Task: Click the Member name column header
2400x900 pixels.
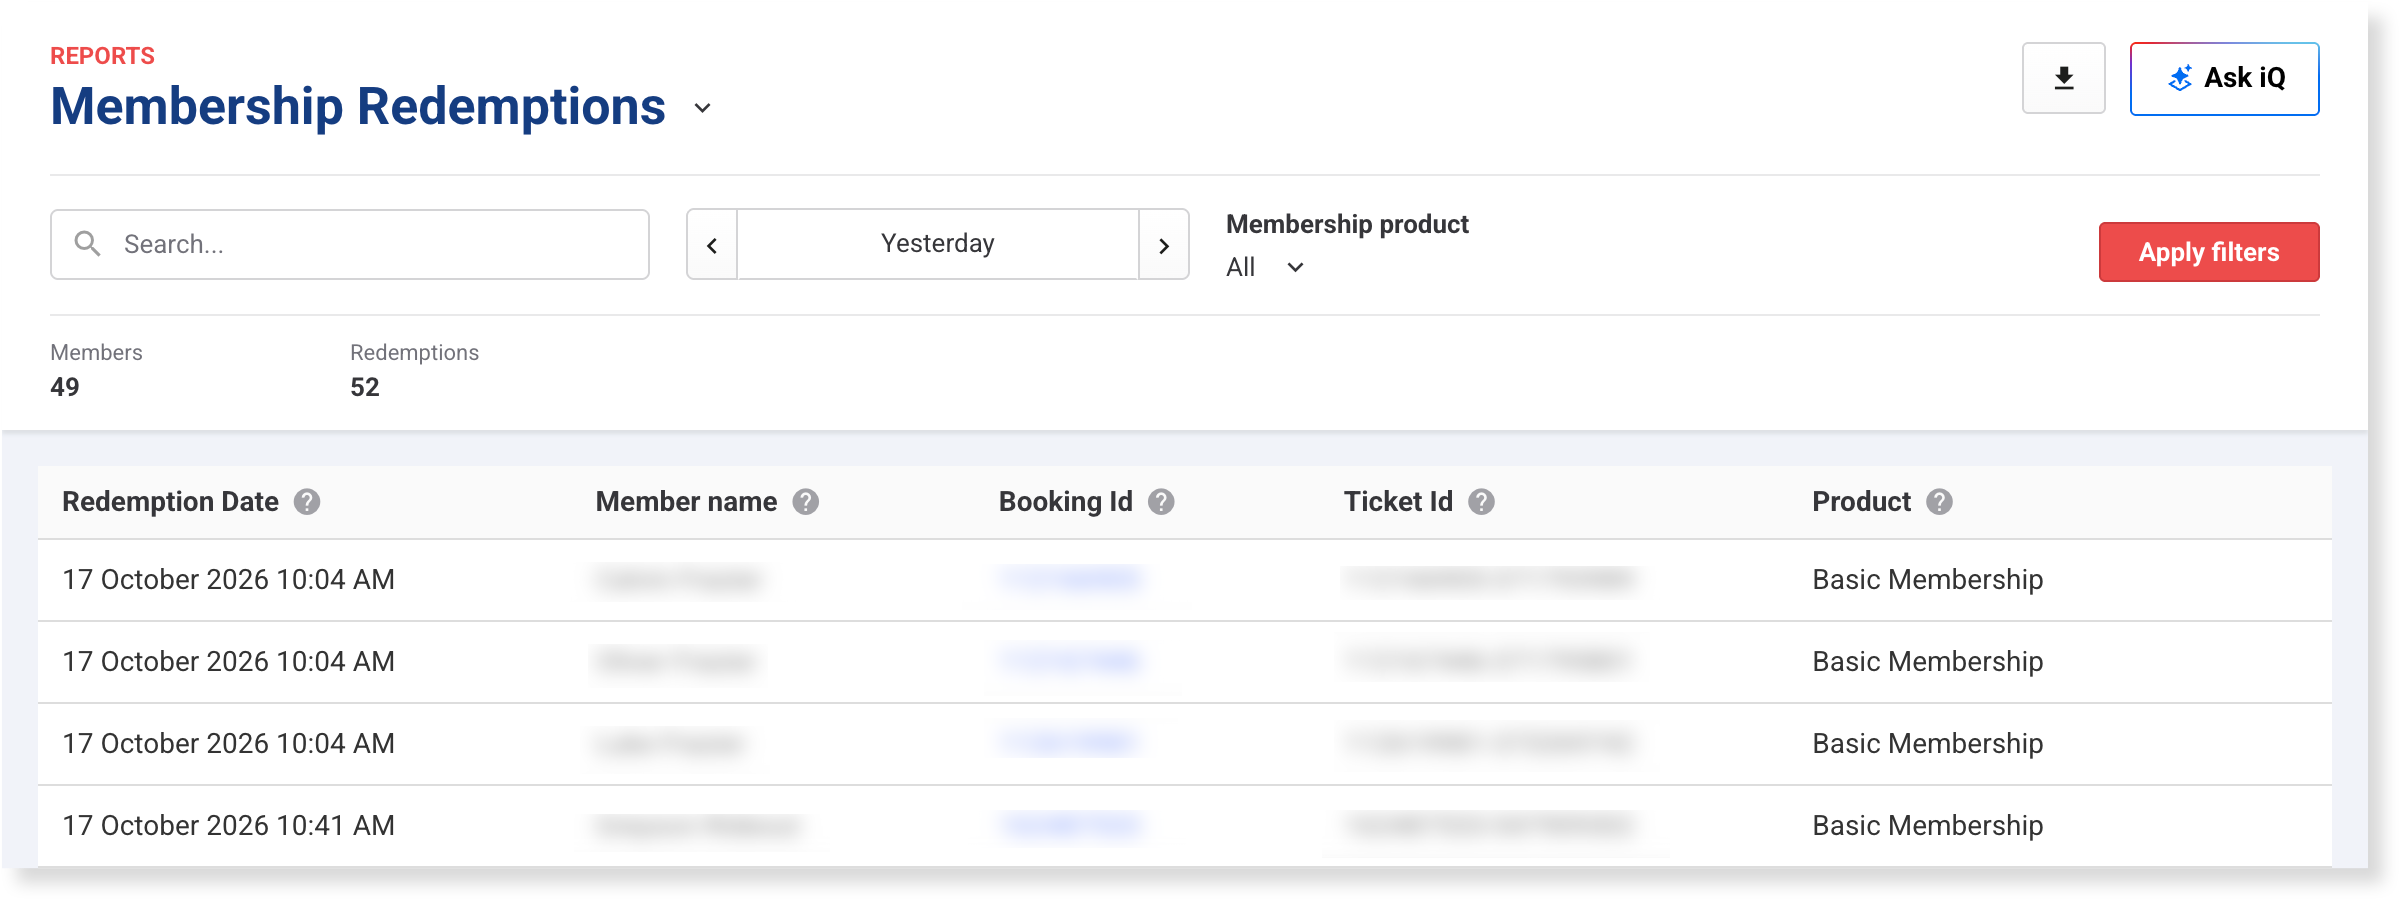Action: (x=686, y=502)
